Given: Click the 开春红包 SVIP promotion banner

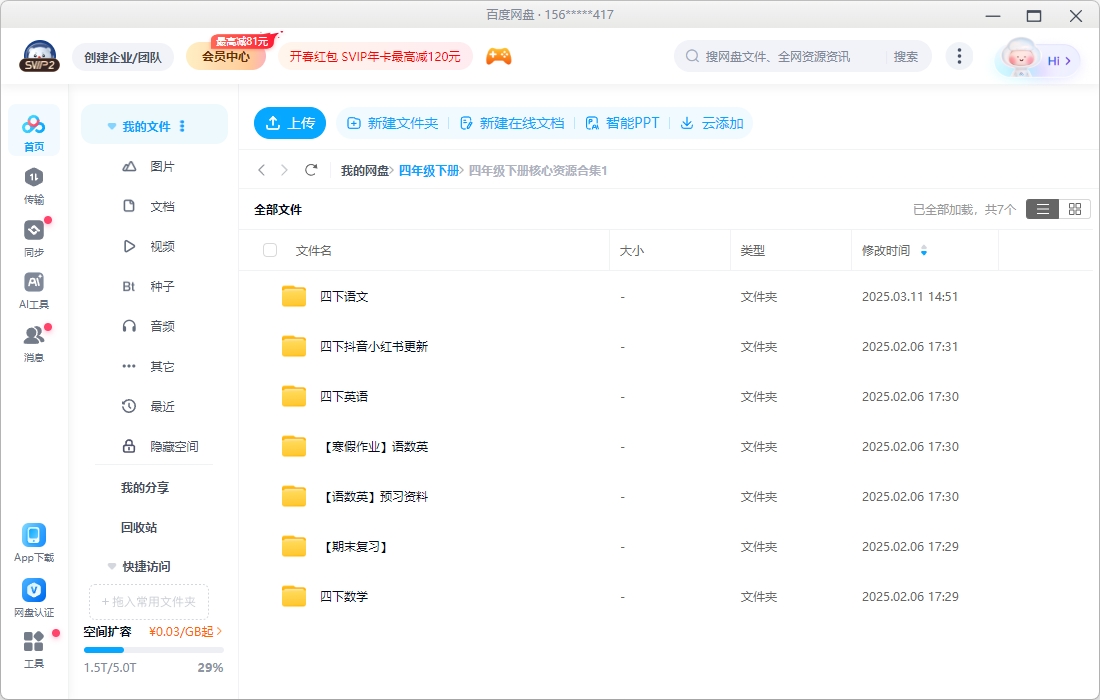Looking at the screenshot, I should pos(375,57).
